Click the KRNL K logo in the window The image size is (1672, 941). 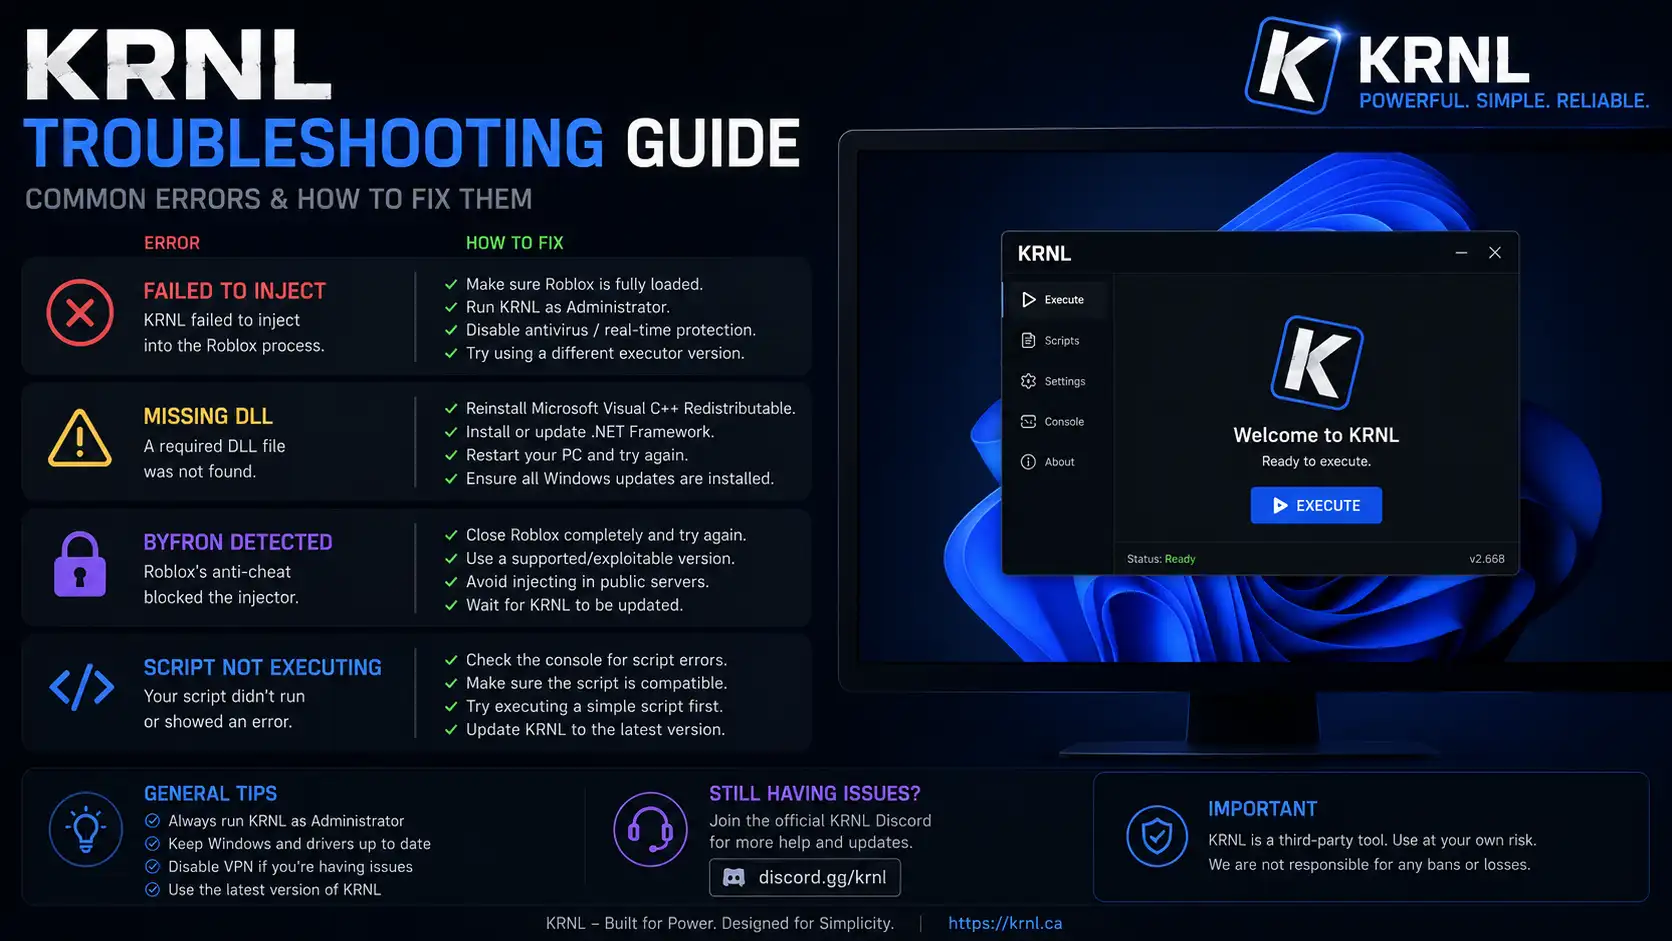point(1316,362)
